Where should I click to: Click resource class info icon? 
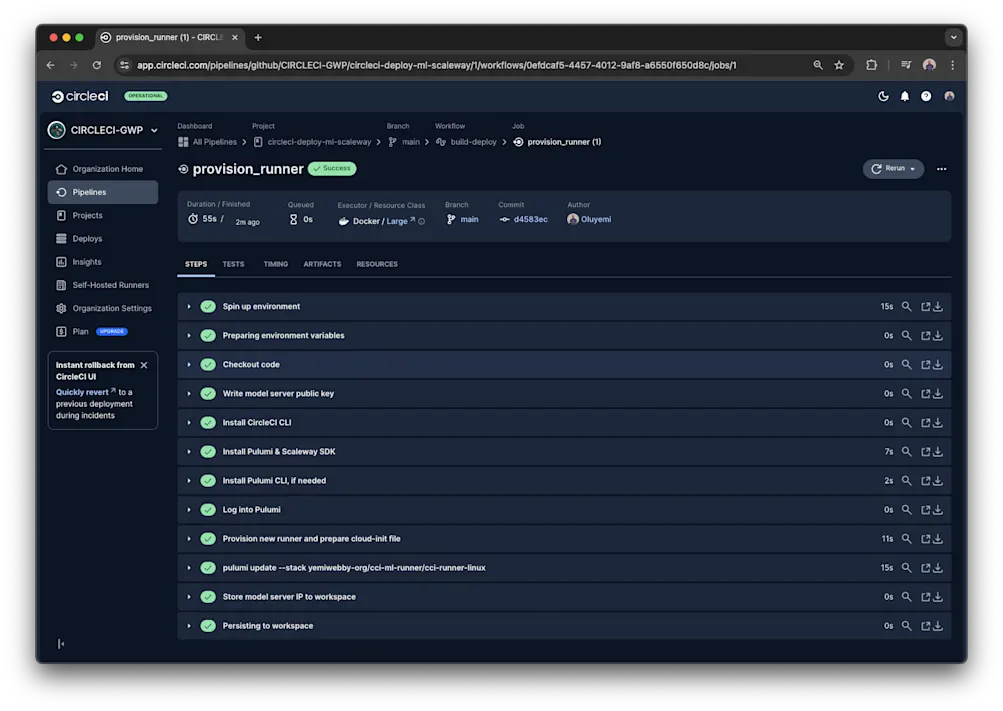tap(422, 221)
